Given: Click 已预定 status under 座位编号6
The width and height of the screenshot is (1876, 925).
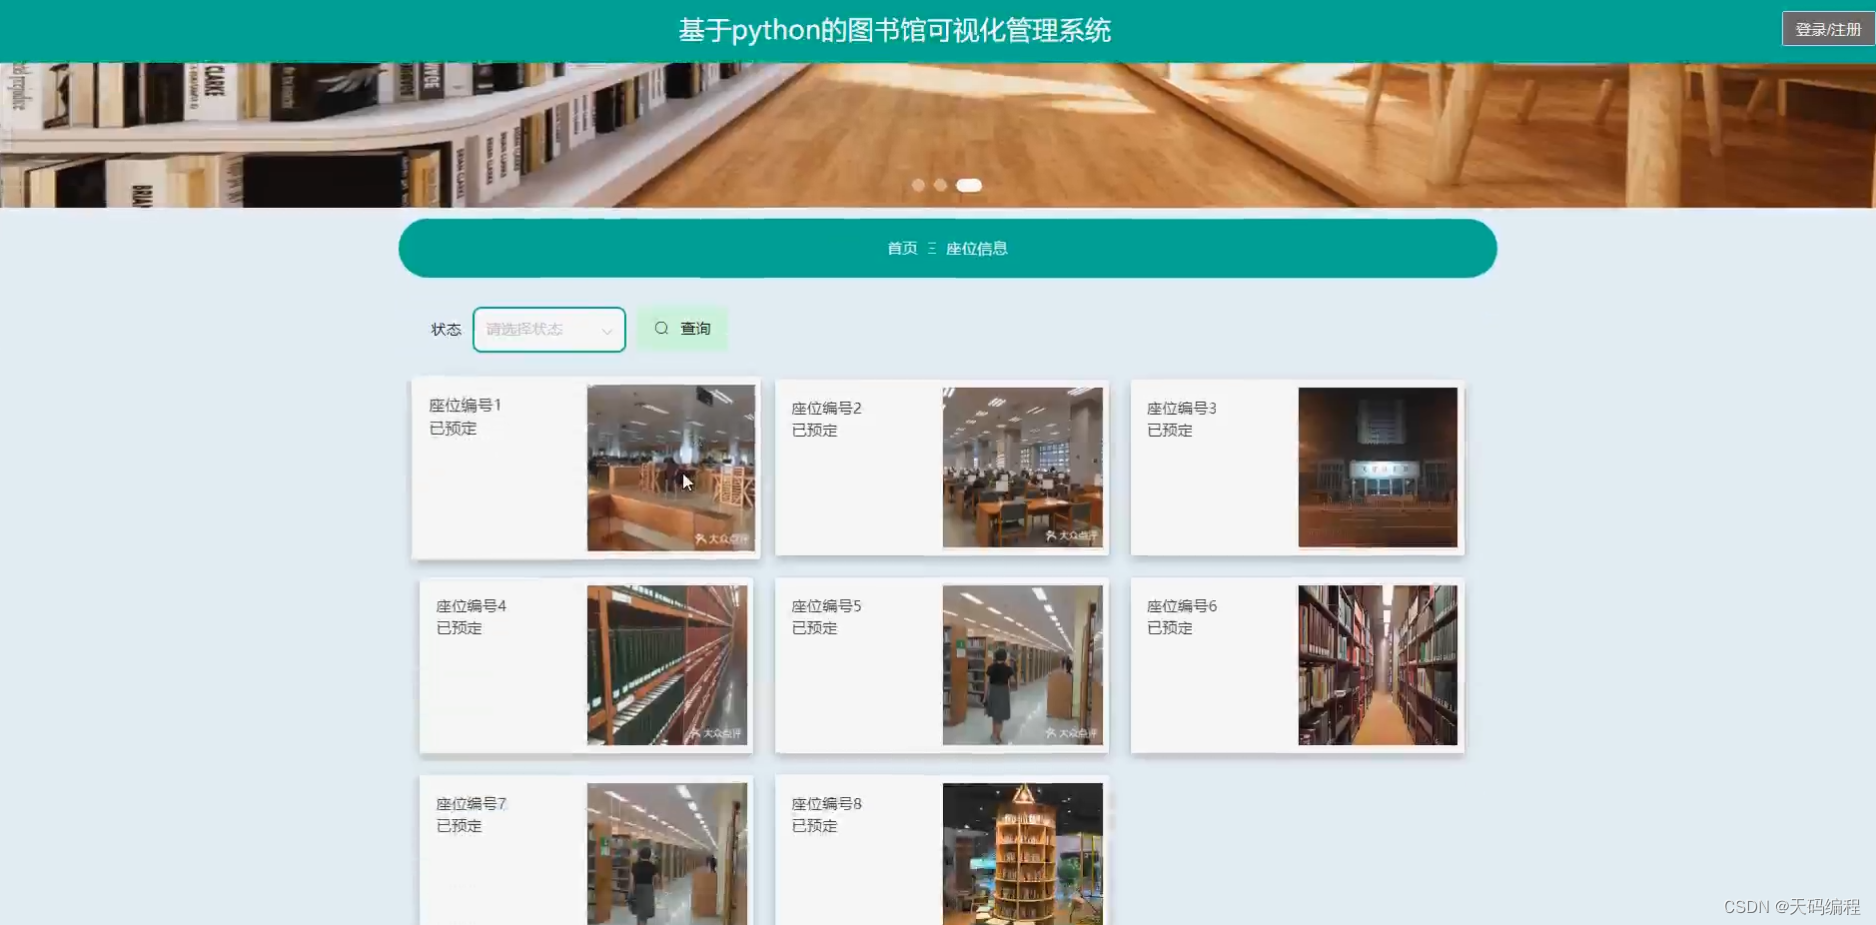Looking at the screenshot, I should [1169, 628].
